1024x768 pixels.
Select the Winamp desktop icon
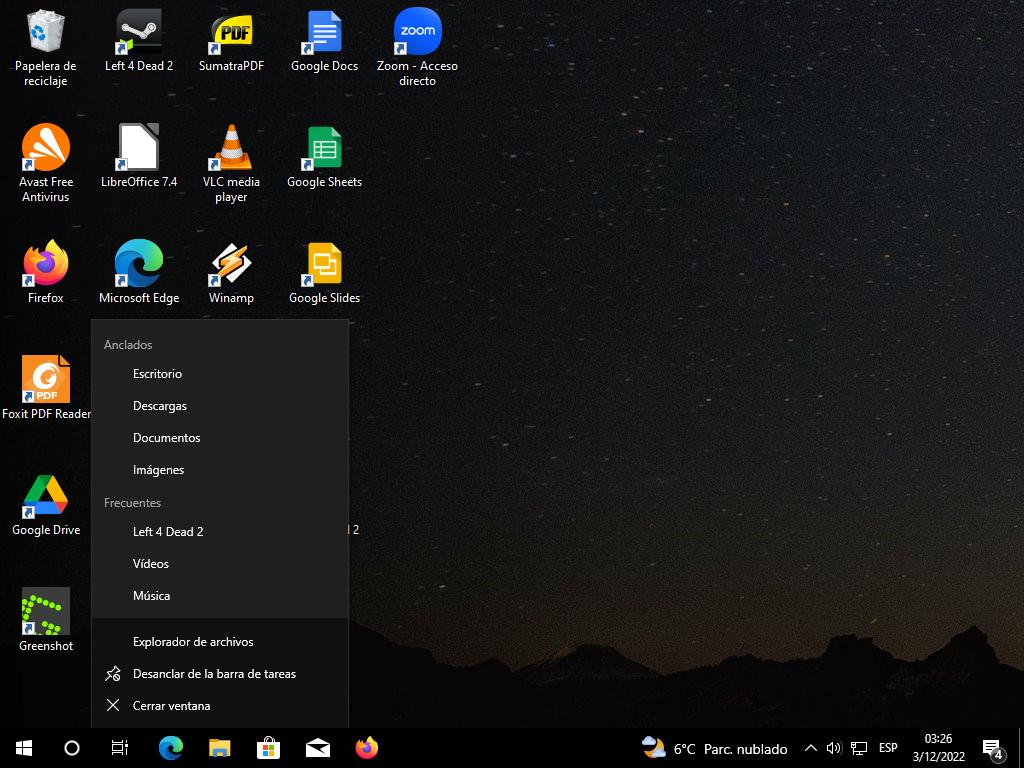pyautogui.click(x=231, y=266)
